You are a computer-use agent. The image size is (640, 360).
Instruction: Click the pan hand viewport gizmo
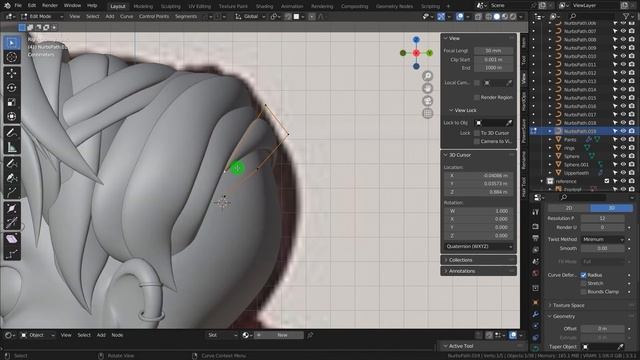pyautogui.click(x=427, y=88)
